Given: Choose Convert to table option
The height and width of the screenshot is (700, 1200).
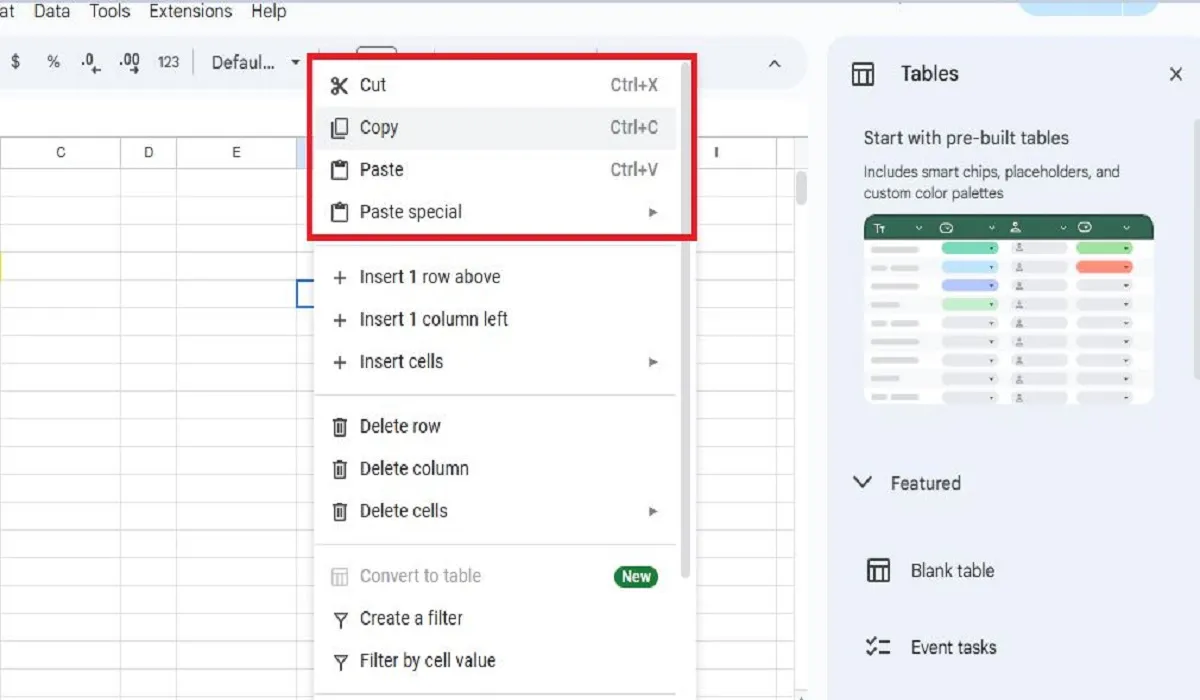Looking at the screenshot, I should coord(420,576).
